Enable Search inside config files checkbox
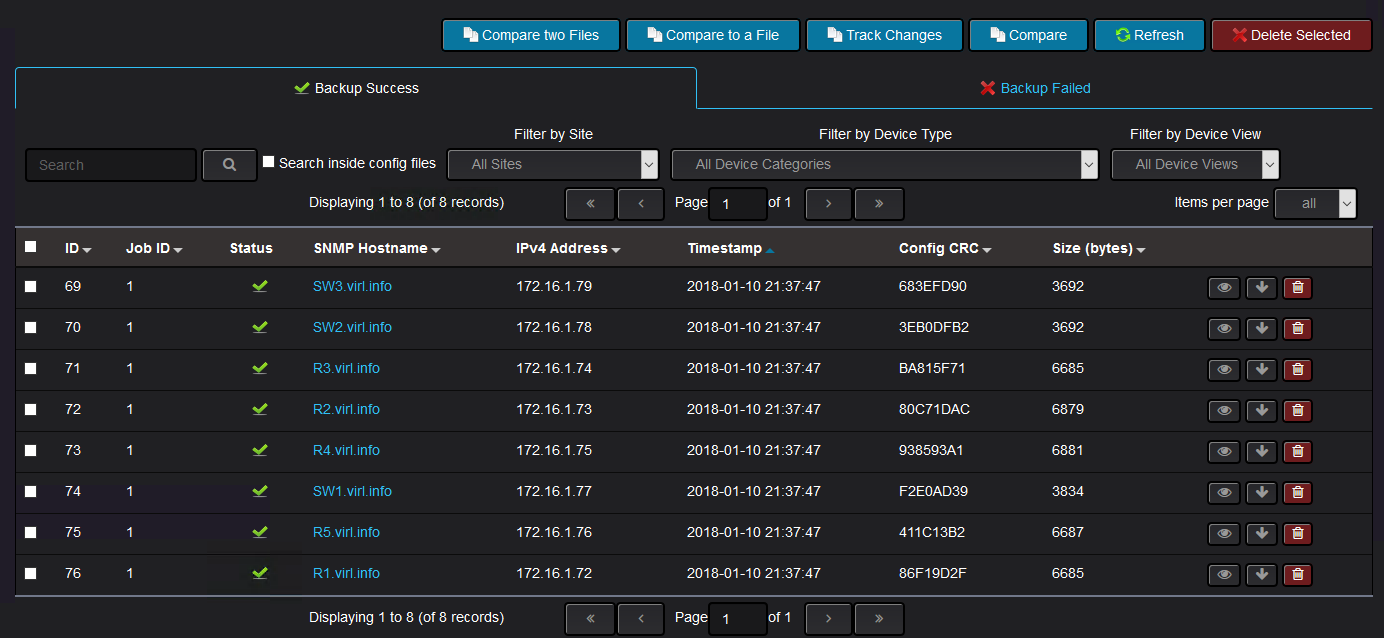 tap(268, 161)
